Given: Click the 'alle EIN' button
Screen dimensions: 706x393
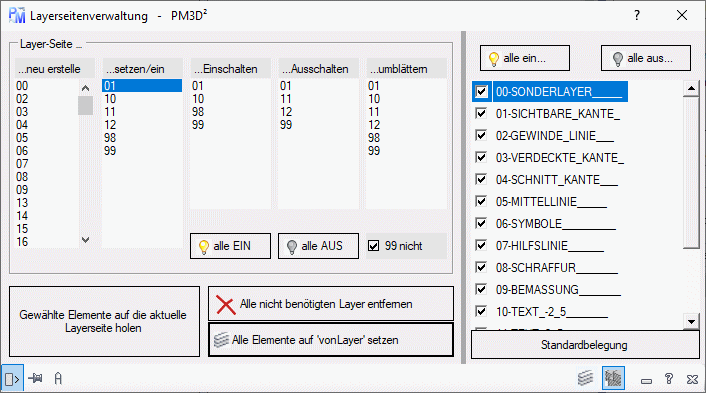Looking at the screenshot, I should tap(230, 246).
